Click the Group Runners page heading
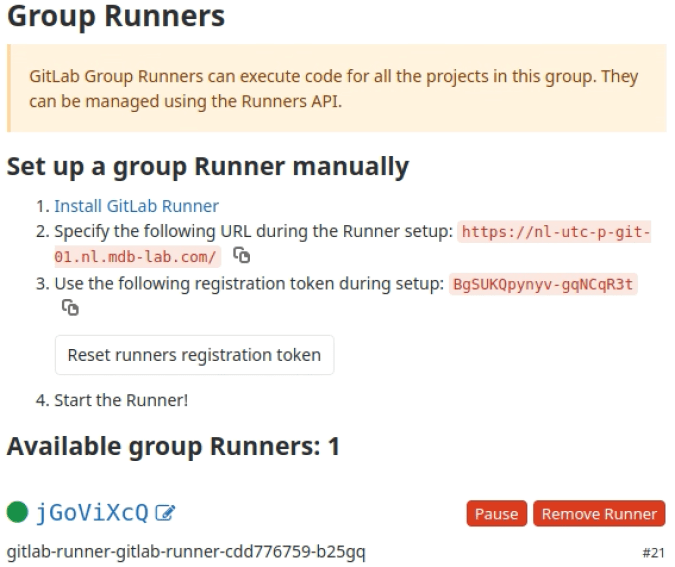 tap(116, 17)
